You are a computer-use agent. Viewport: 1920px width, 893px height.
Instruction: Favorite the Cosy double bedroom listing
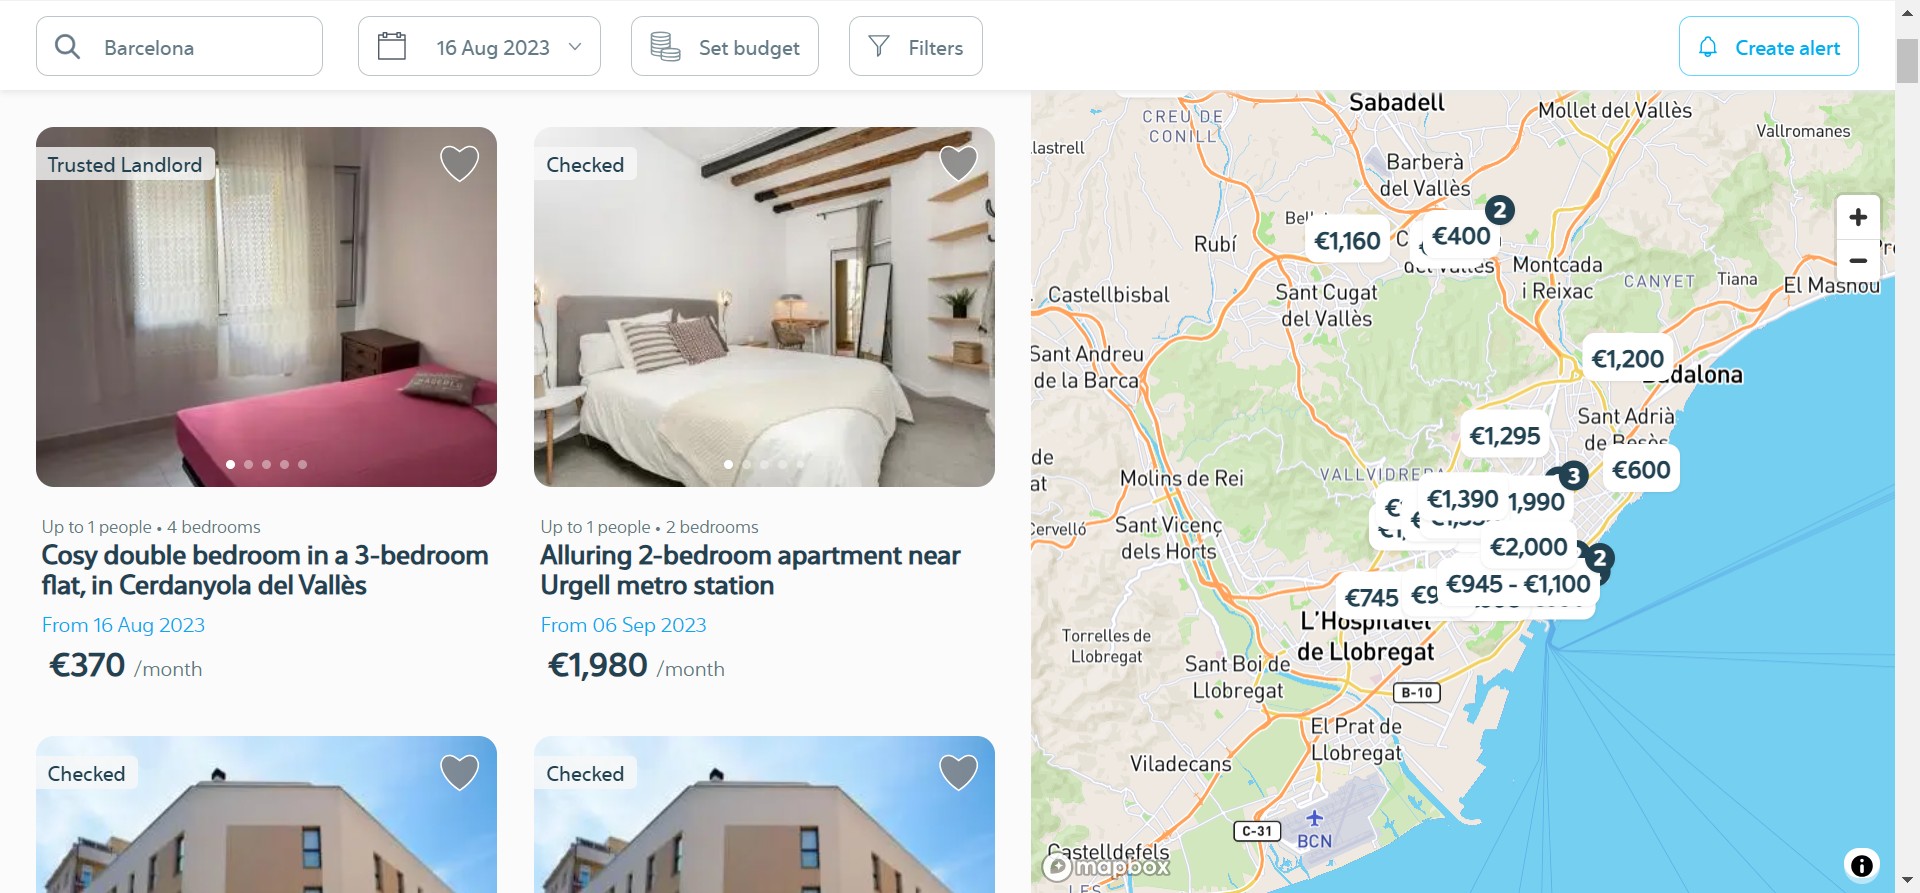[x=460, y=163]
